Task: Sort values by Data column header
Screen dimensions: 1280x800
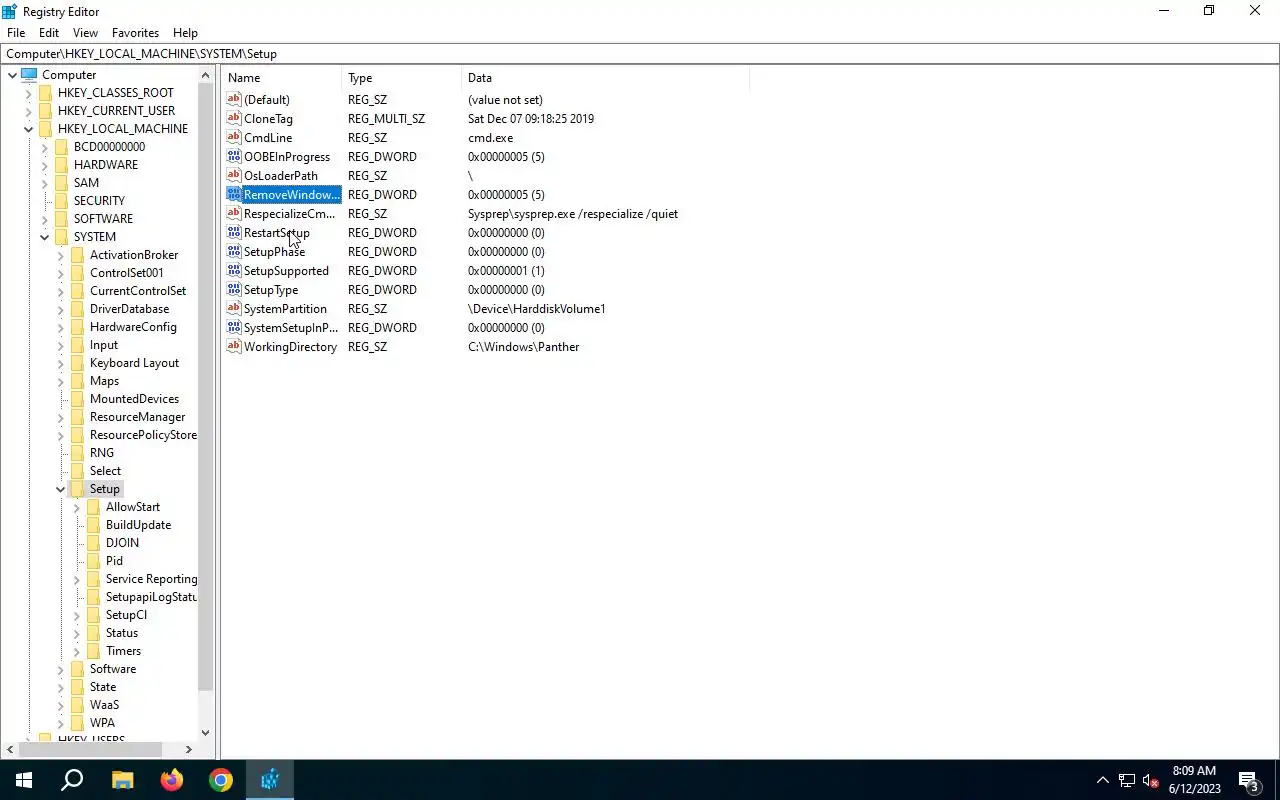Action: click(606, 77)
